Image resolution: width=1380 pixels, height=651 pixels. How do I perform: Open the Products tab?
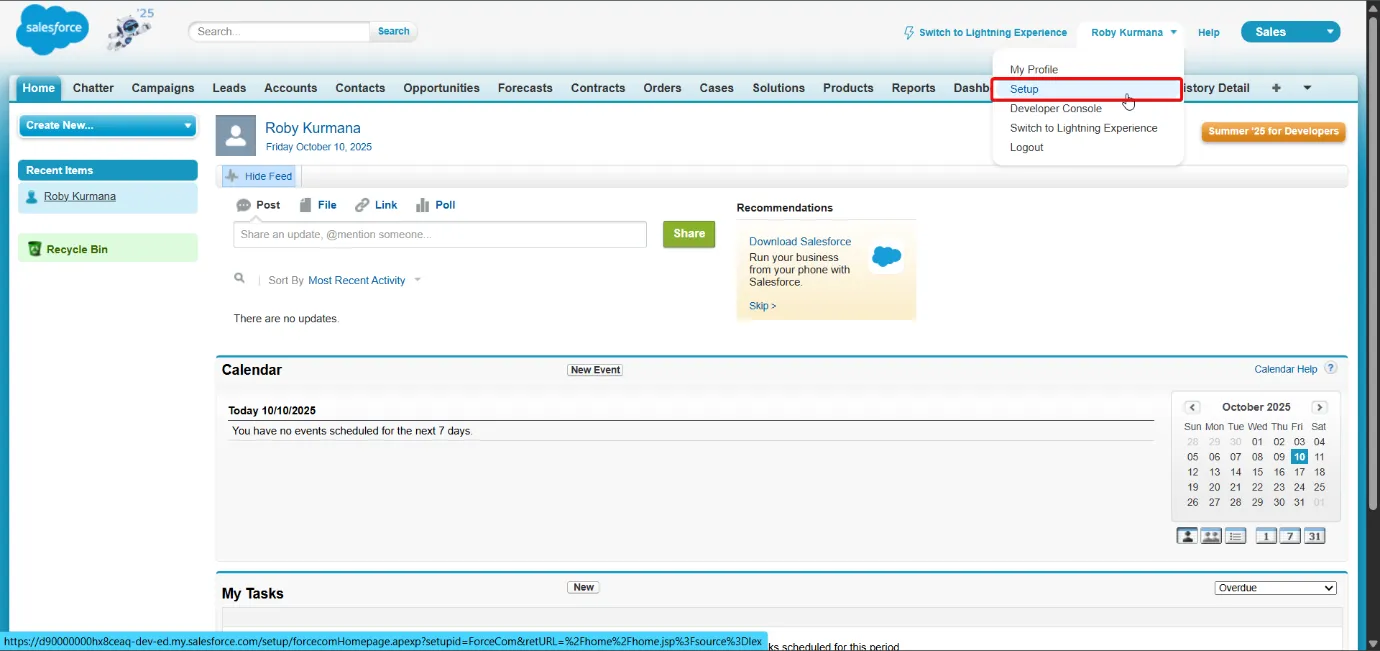tap(848, 88)
